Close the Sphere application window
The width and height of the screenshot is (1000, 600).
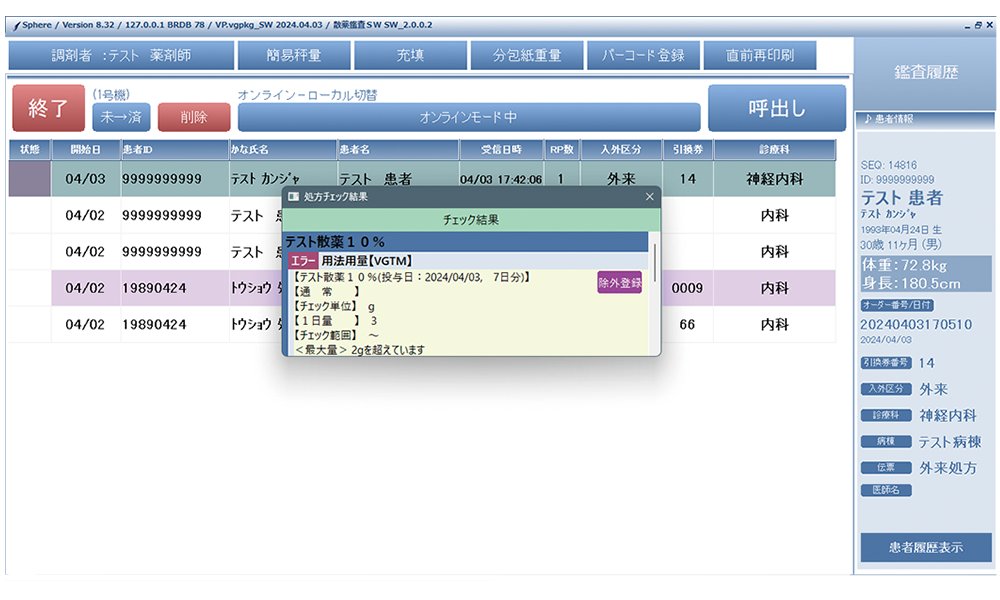coord(990,25)
